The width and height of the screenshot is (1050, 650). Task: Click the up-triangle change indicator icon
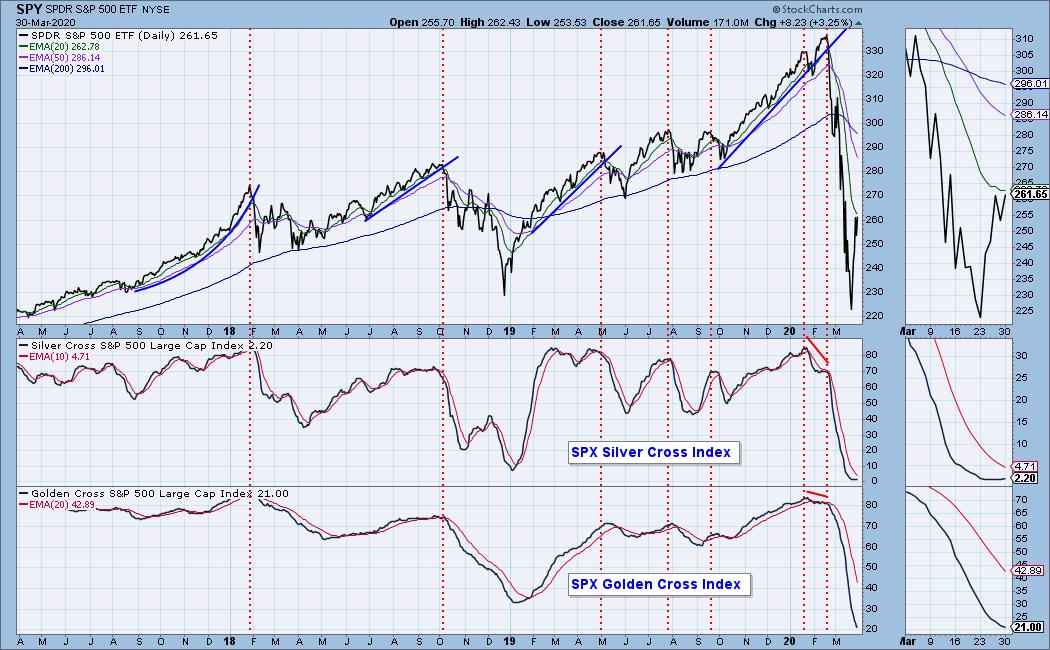pos(858,23)
